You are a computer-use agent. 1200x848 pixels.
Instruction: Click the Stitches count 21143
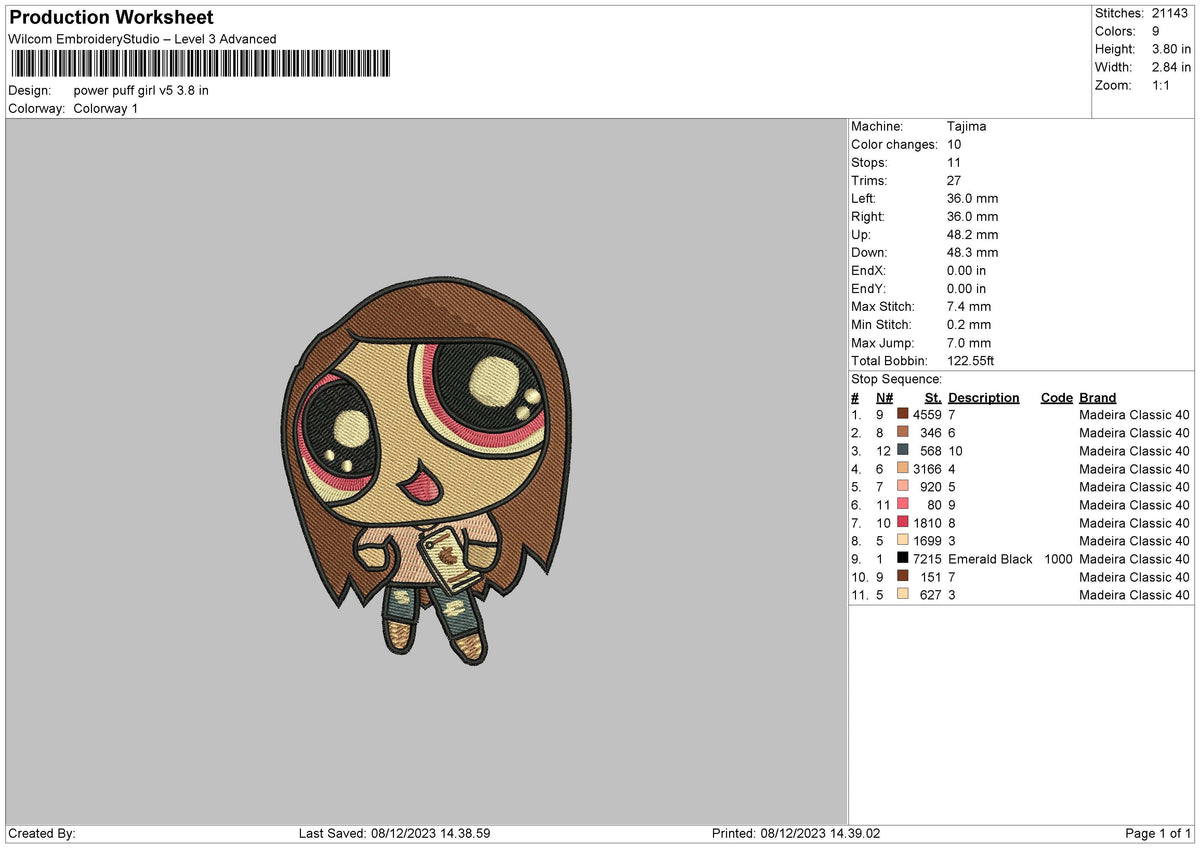[1172, 13]
